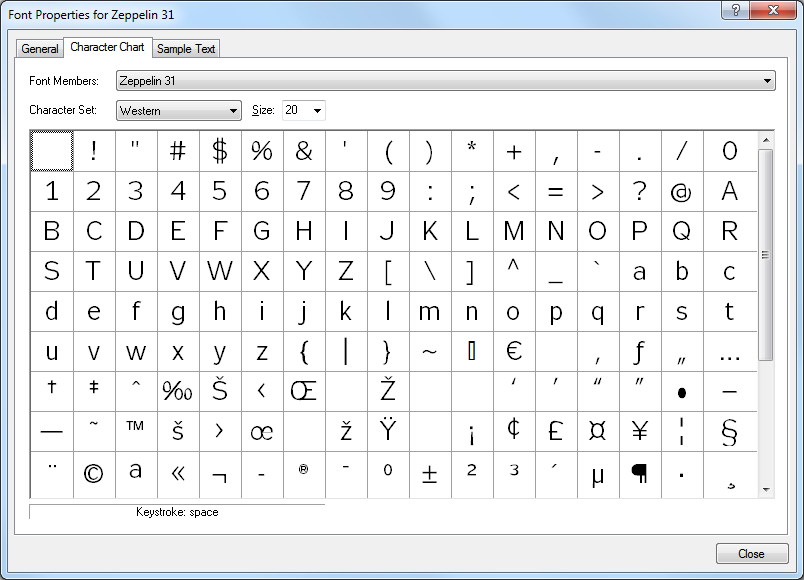This screenshot has width=804, height=580.
Task: Select the plus-minus sign character
Action: click(430, 471)
